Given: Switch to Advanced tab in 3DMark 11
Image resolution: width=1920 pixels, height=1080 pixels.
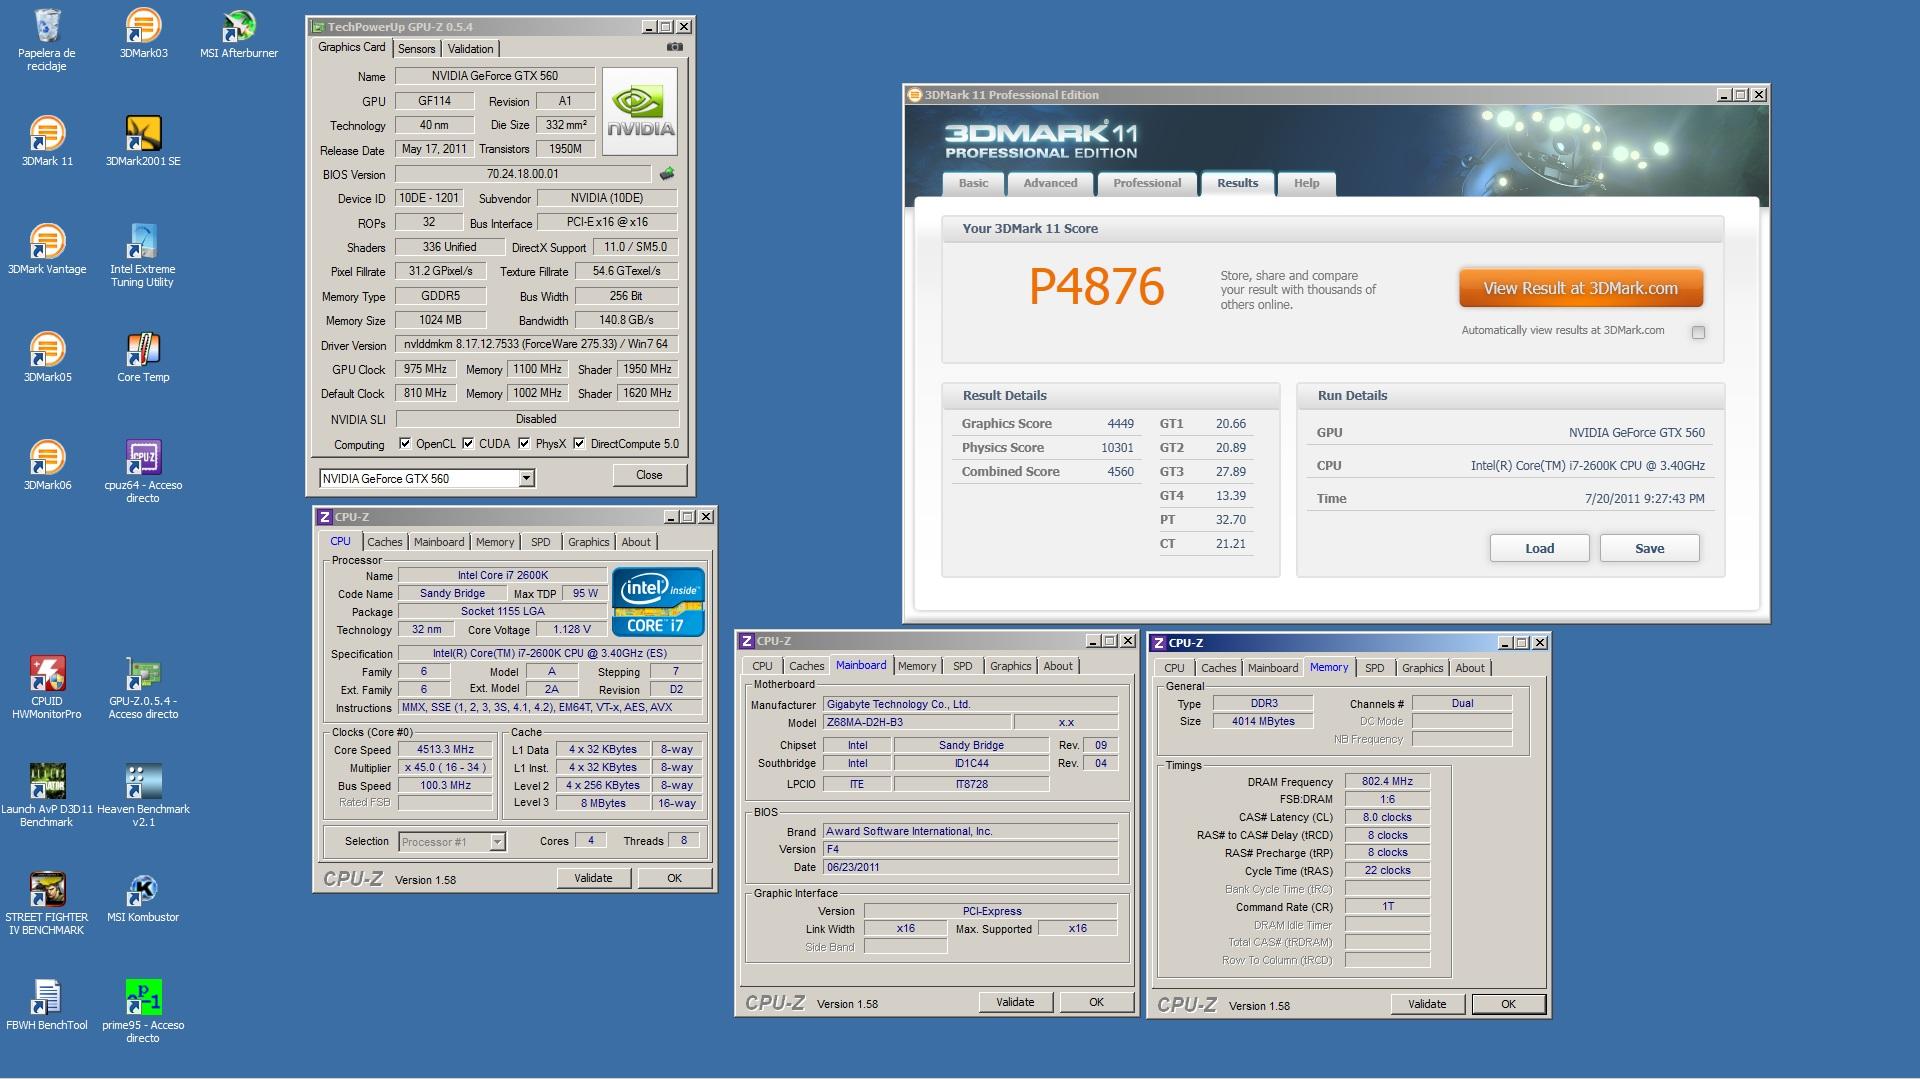Looking at the screenshot, I should pos(1050,183).
